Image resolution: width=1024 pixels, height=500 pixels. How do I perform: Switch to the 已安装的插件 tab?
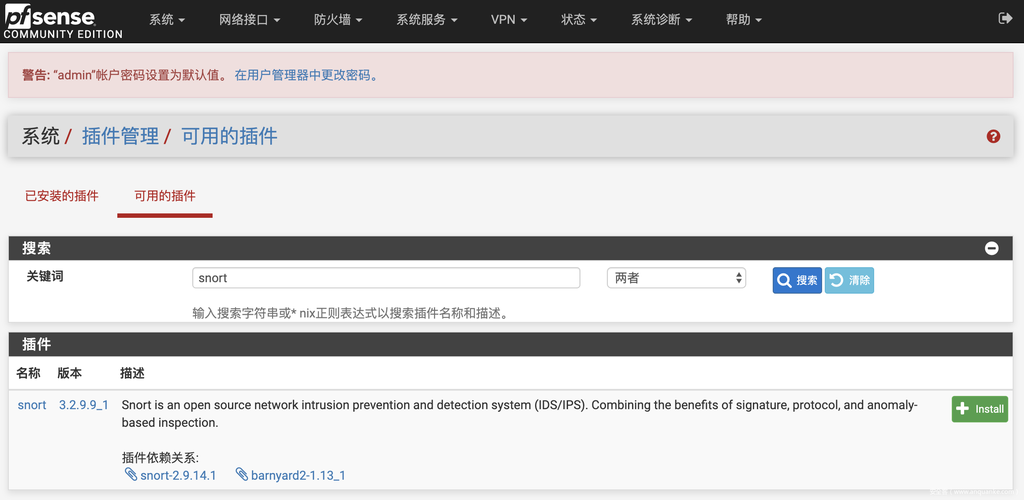click(61, 196)
